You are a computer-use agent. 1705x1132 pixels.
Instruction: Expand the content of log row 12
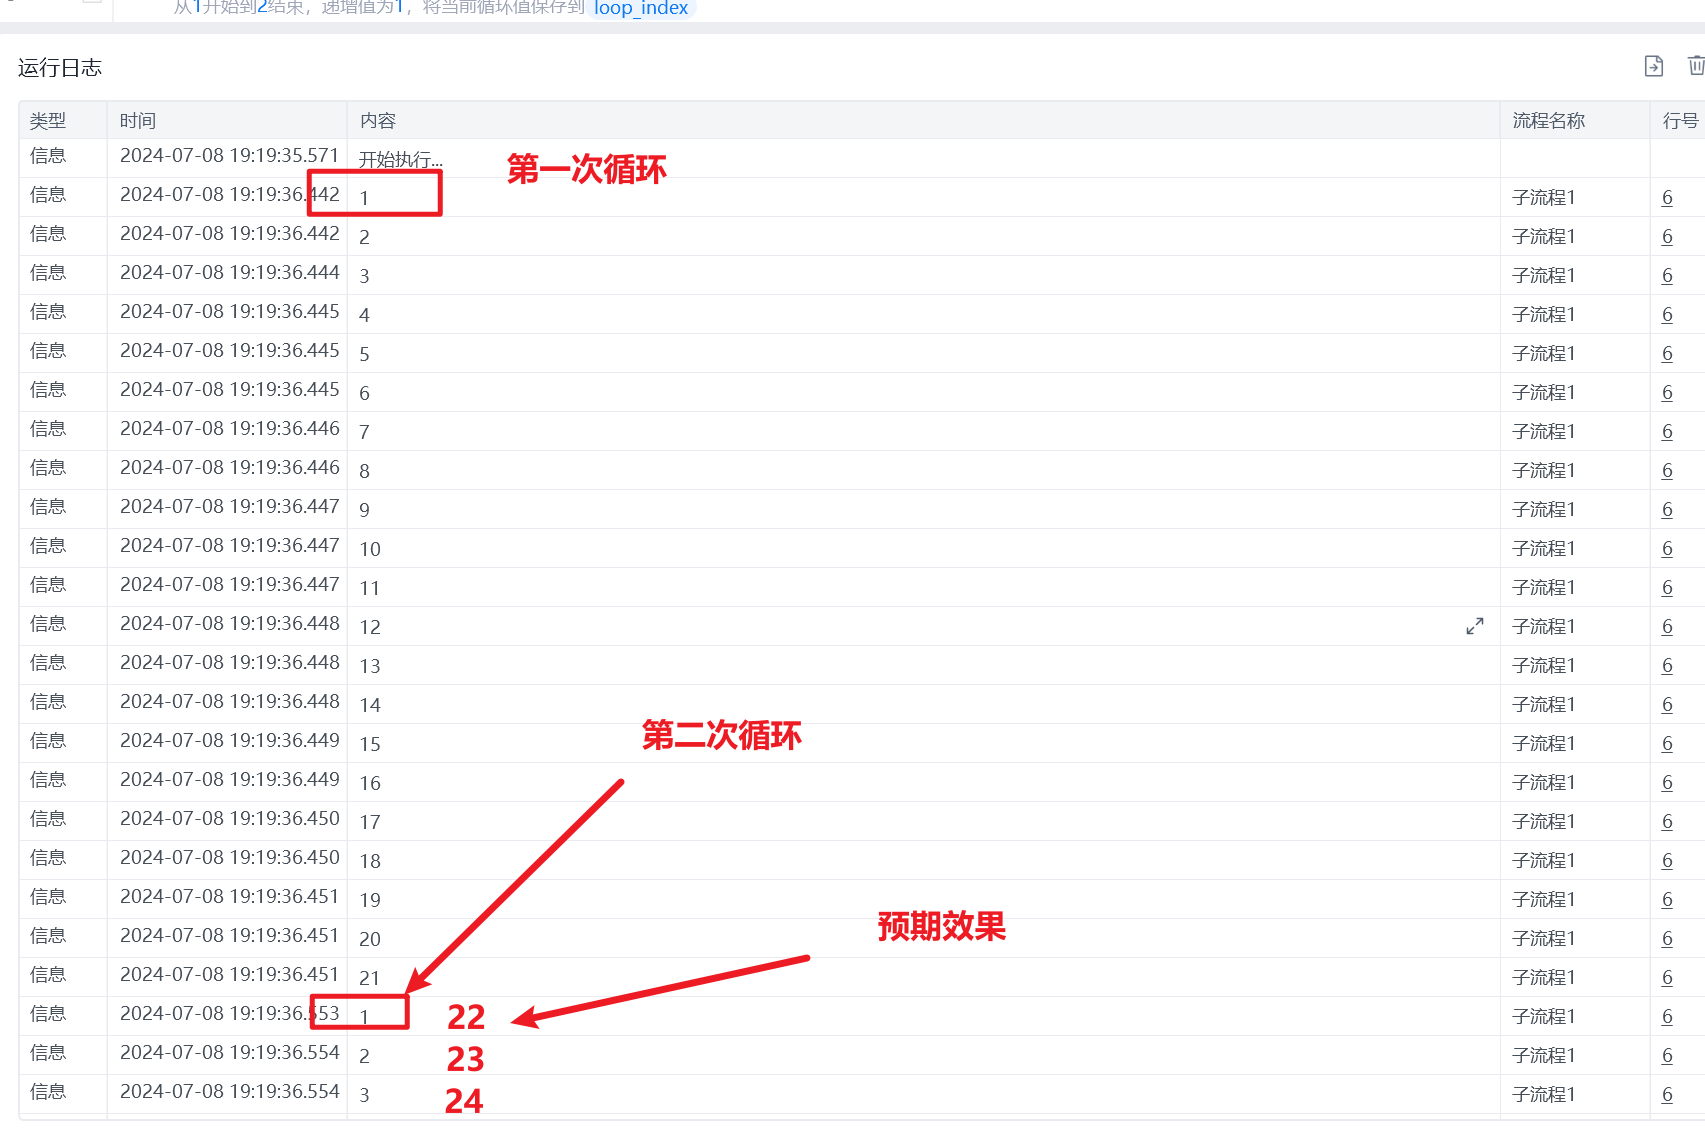tap(1475, 626)
